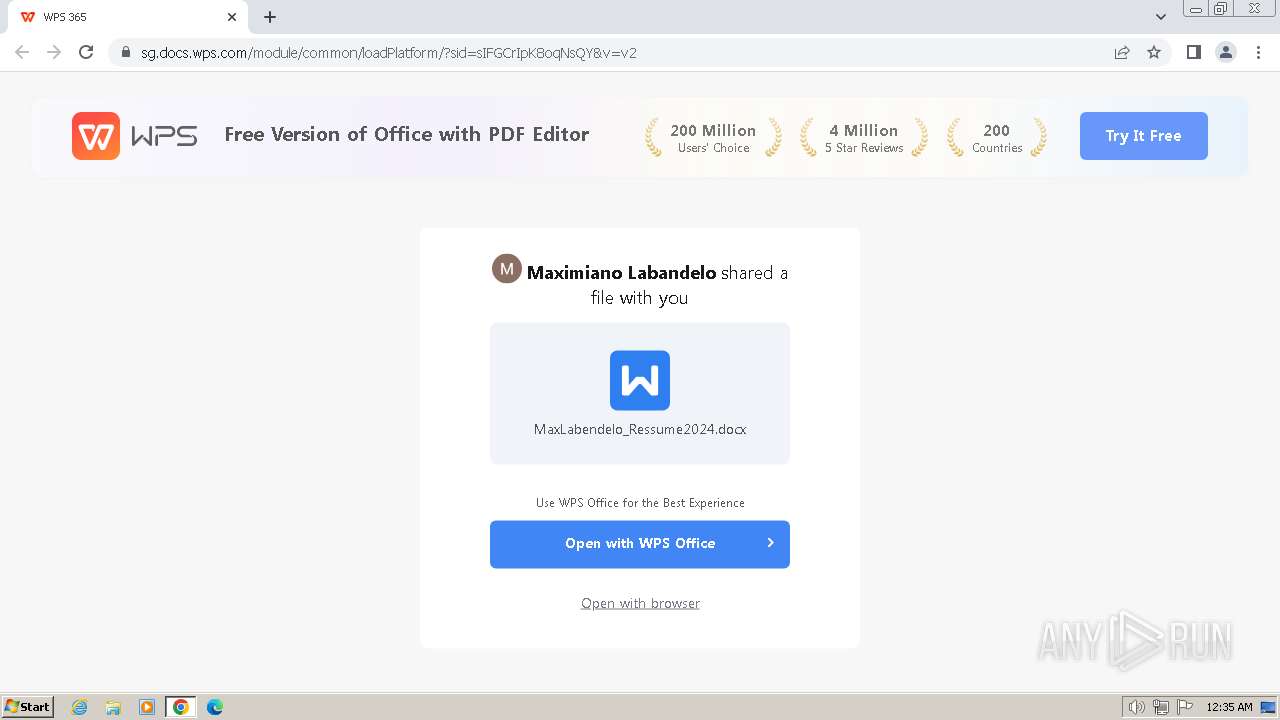Screen dimensions: 1280x720
Task: Click the Try It Free button
Action: click(x=1143, y=136)
